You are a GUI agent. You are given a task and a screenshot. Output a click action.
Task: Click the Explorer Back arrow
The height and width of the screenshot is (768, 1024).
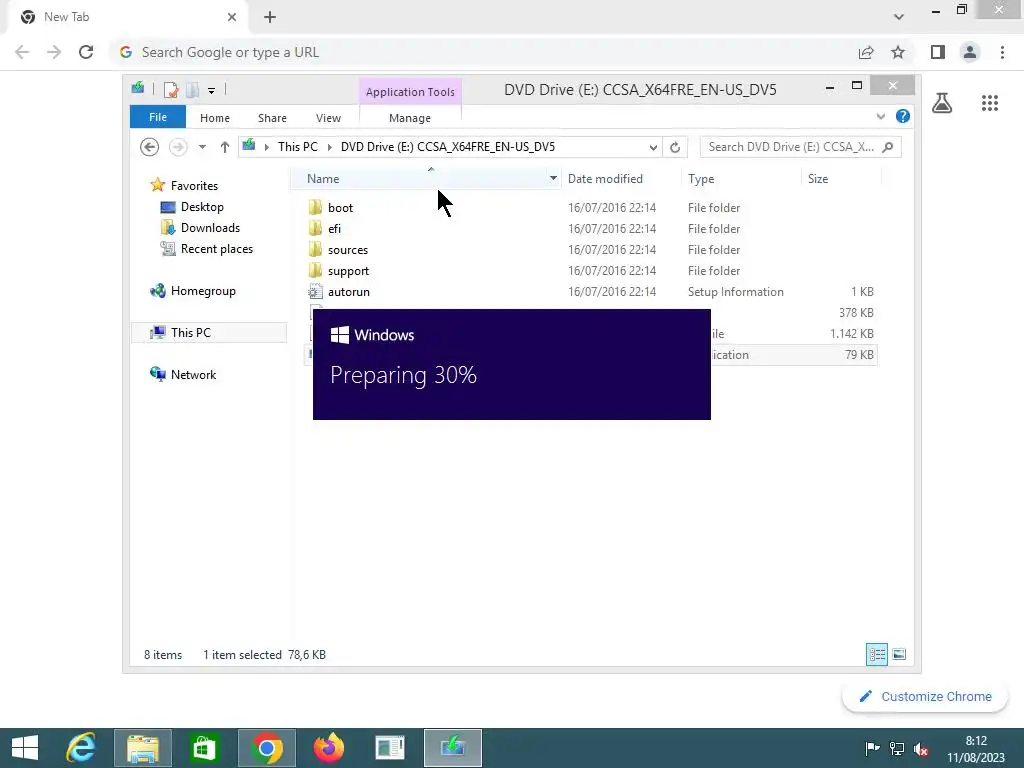point(150,147)
